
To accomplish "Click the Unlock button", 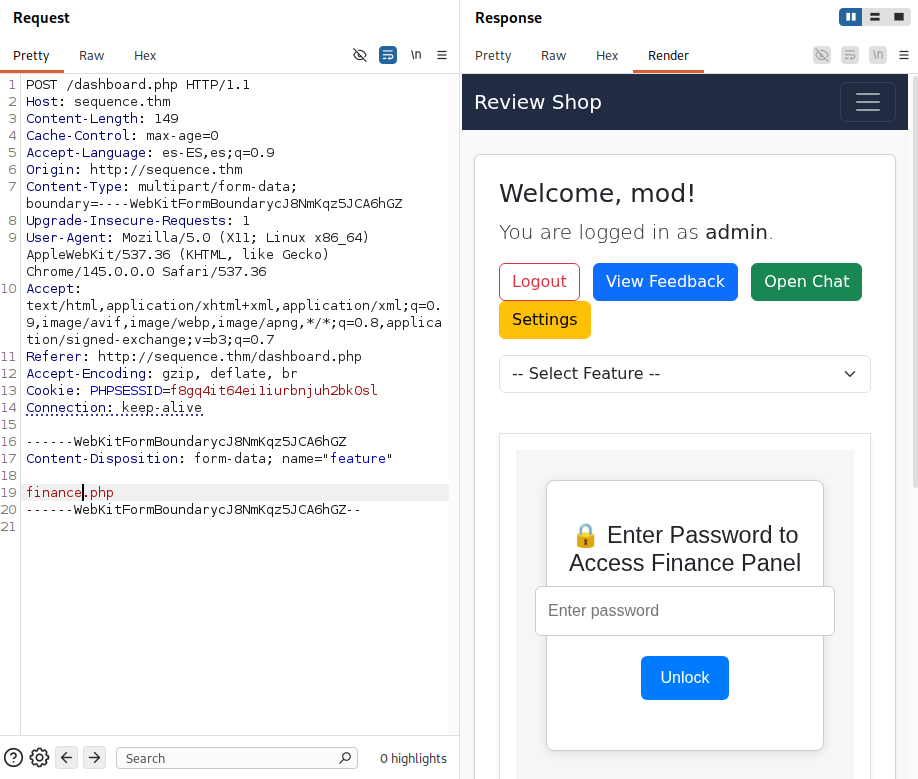I will [684, 678].
